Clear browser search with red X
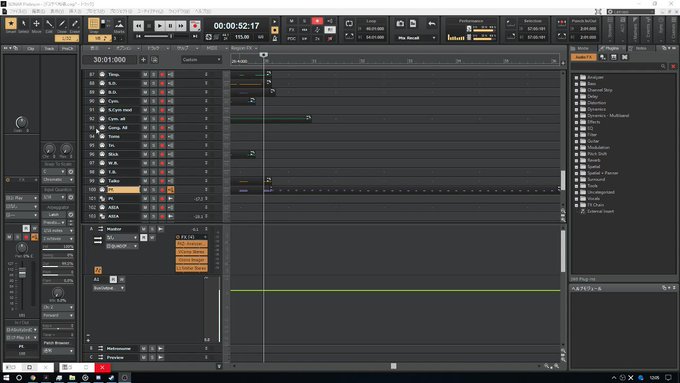This screenshot has width=680, height=383. [673, 66]
